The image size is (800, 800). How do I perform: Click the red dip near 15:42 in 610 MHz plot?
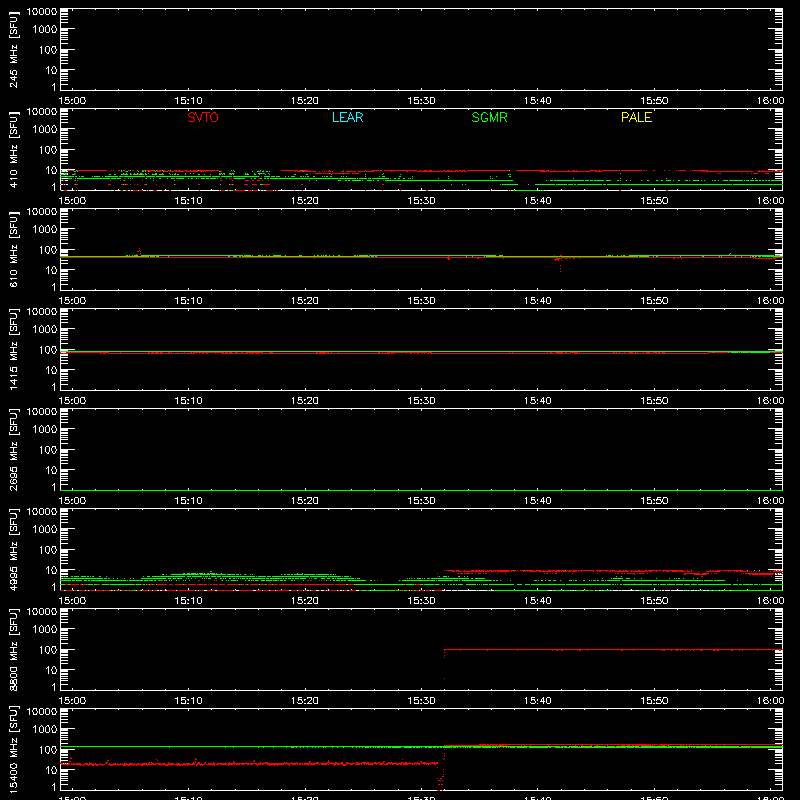[x=560, y=263]
